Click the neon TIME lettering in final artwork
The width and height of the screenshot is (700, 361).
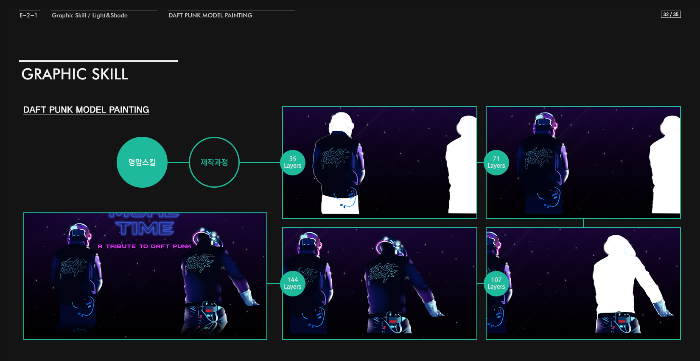tap(146, 229)
